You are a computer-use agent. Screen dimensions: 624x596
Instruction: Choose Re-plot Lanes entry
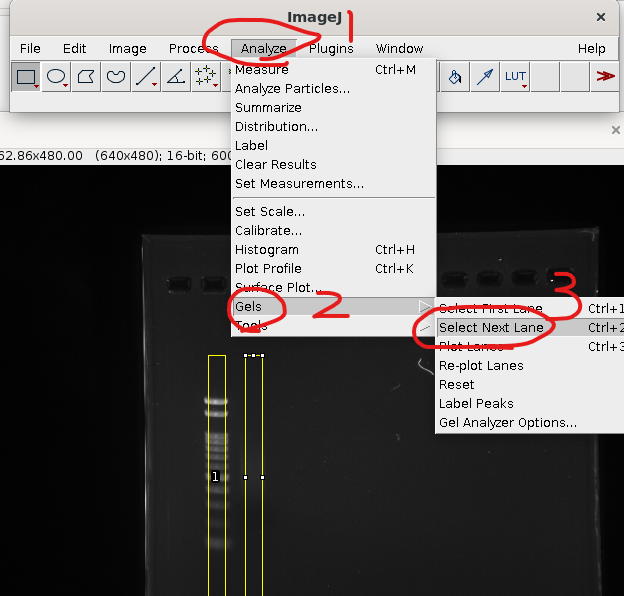pyautogui.click(x=530, y=366)
